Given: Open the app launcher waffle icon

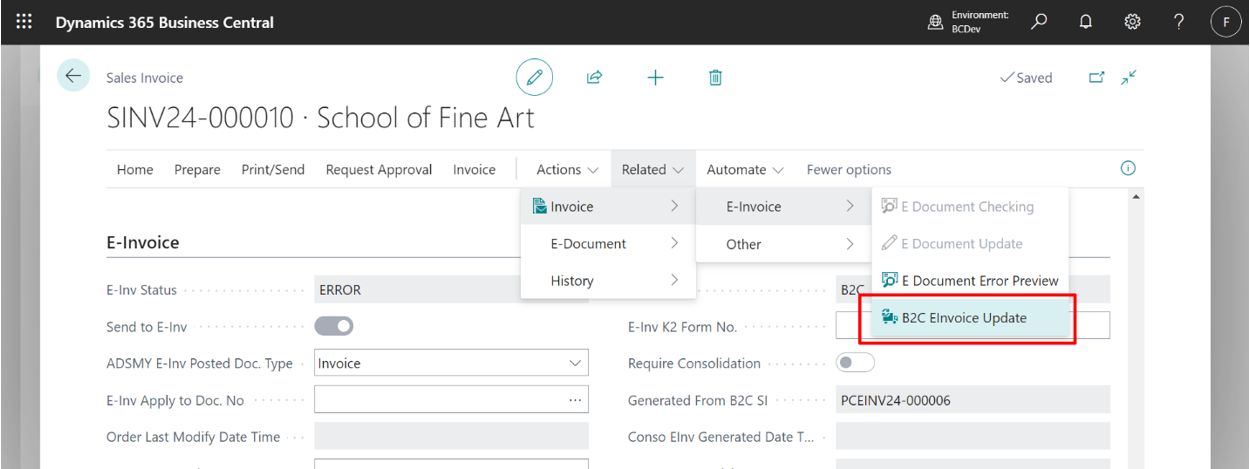Looking at the screenshot, I should [25, 21].
